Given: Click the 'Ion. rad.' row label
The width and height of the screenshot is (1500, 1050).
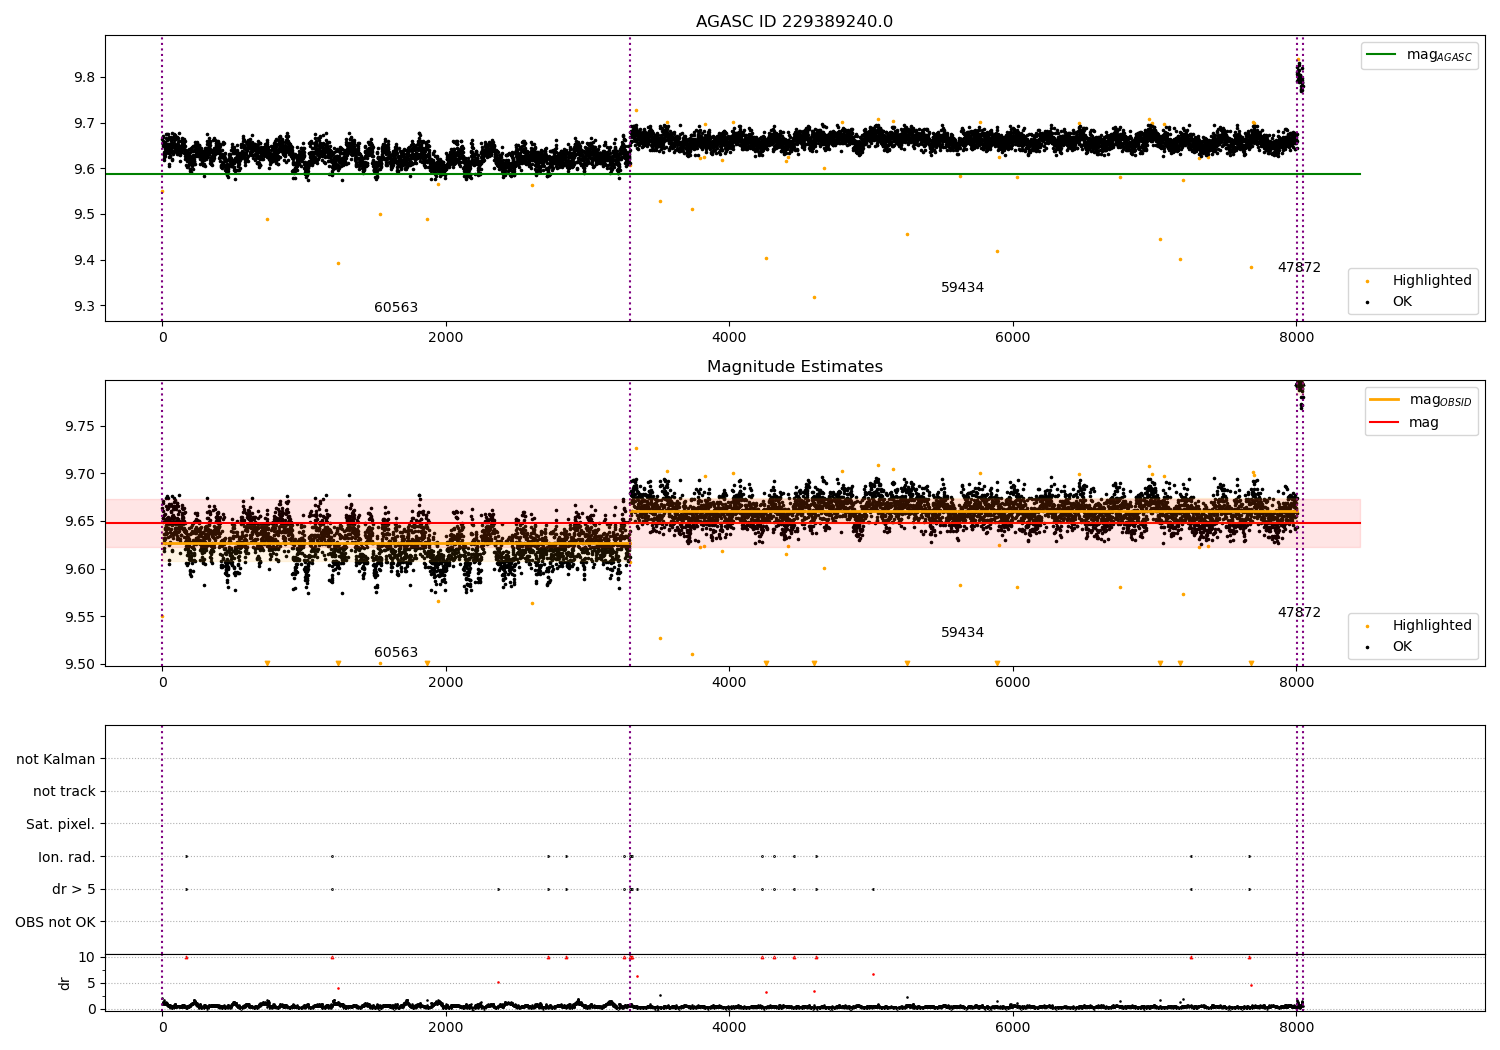Looking at the screenshot, I should coord(67,858).
